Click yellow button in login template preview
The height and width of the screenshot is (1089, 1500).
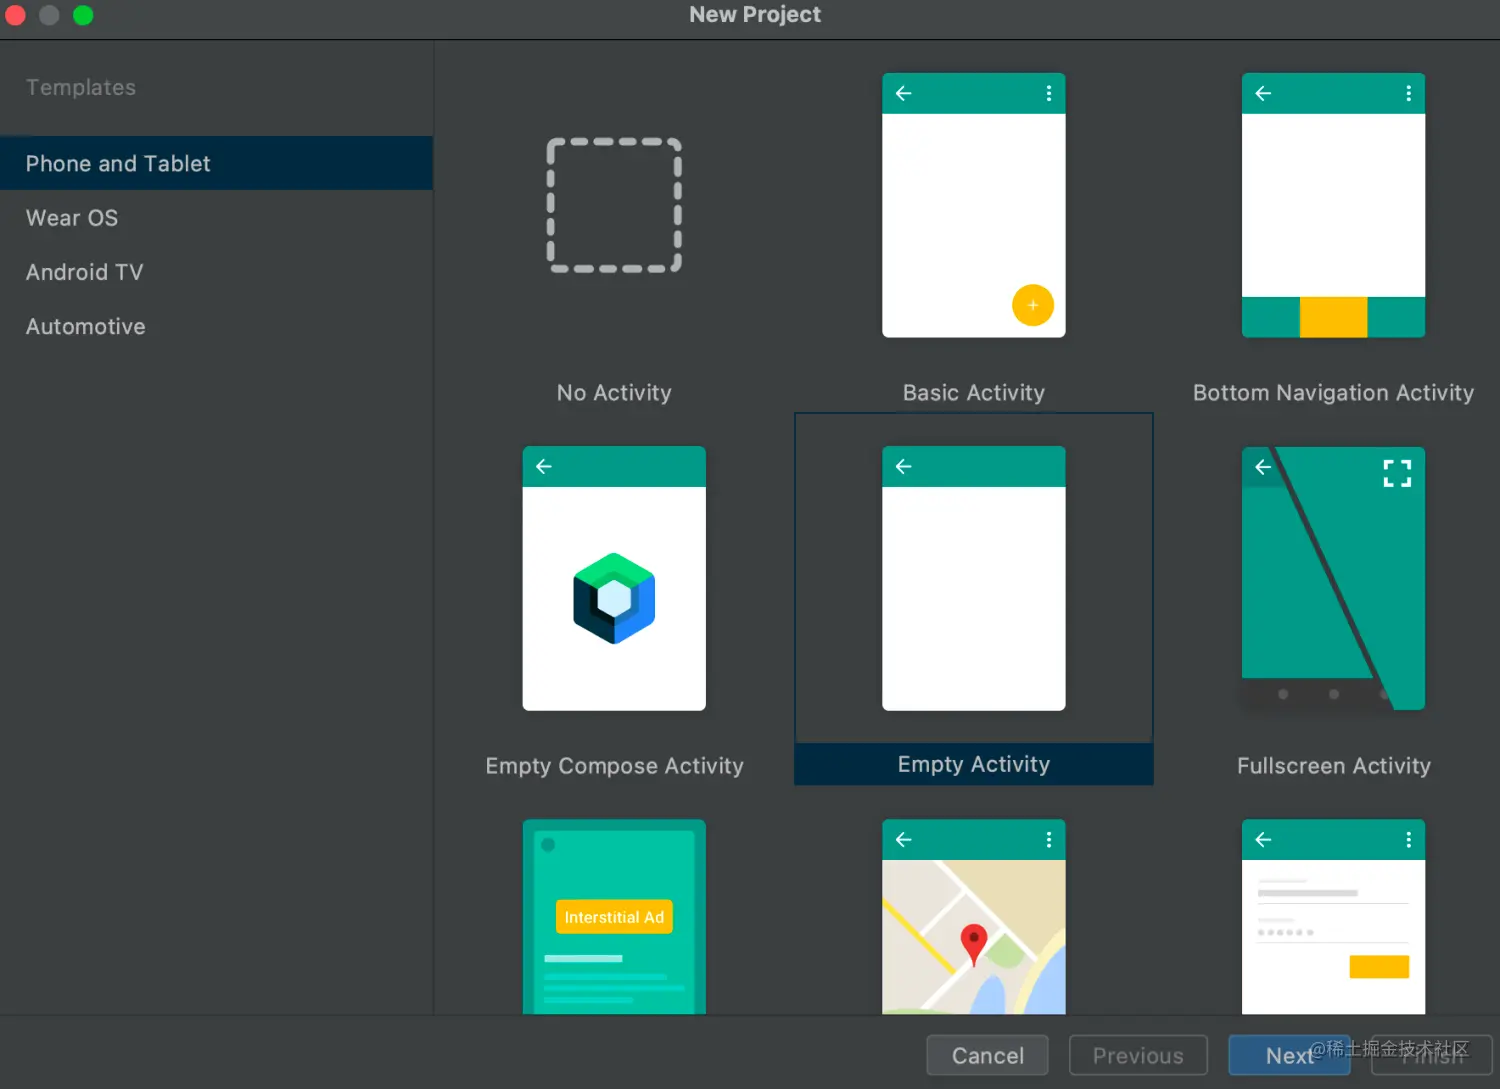(x=1379, y=966)
